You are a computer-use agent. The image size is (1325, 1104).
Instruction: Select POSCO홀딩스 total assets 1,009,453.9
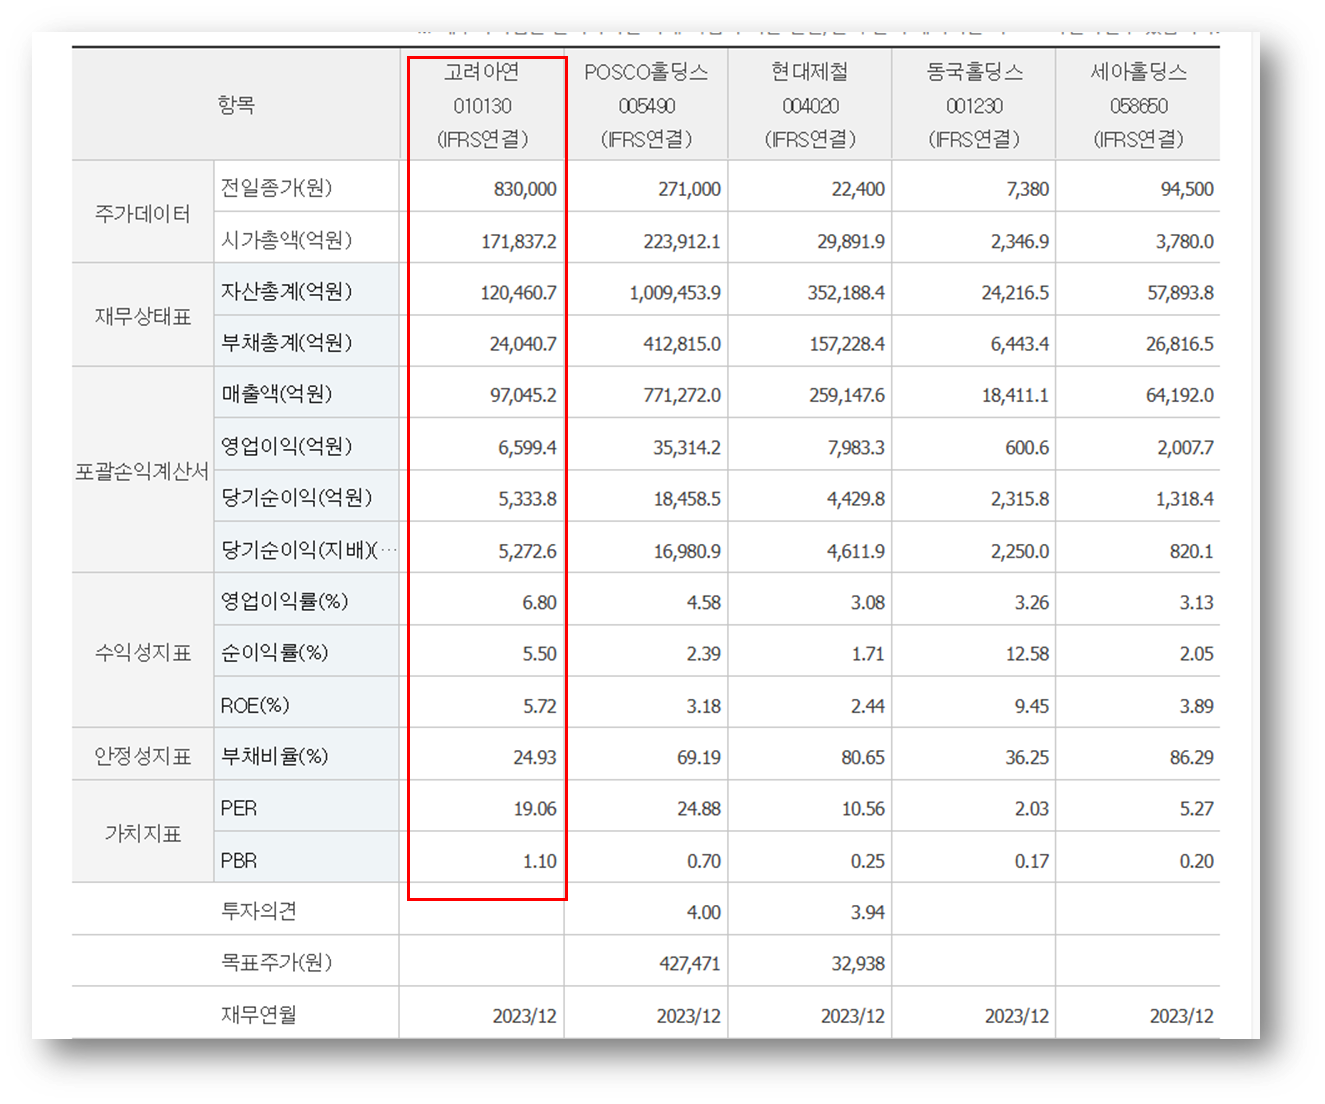(675, 293)
